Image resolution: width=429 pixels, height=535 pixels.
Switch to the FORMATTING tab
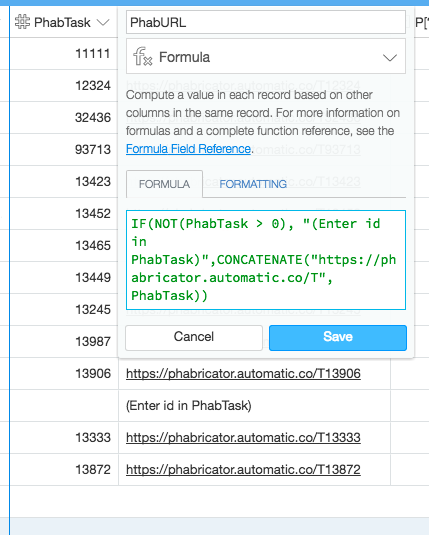point(253,184)
